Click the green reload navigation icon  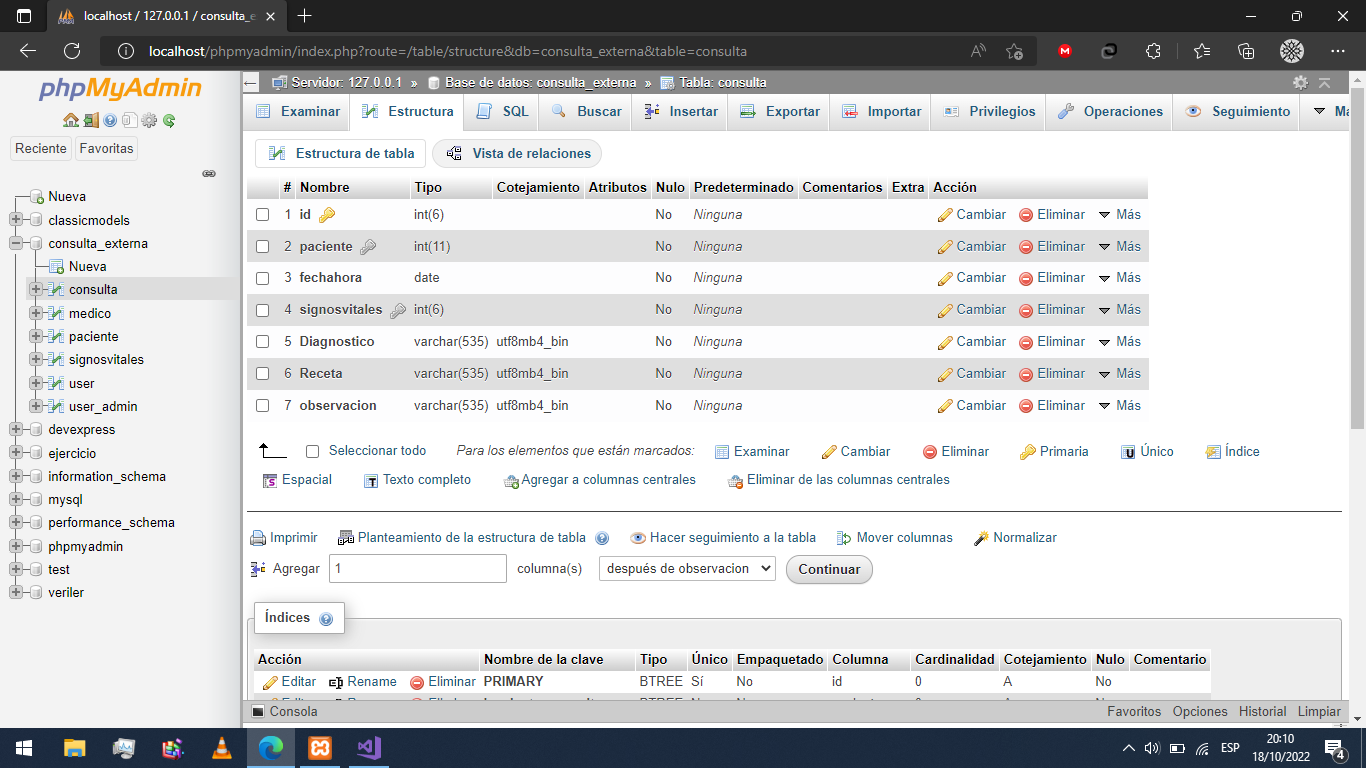(x=169, y=120)
